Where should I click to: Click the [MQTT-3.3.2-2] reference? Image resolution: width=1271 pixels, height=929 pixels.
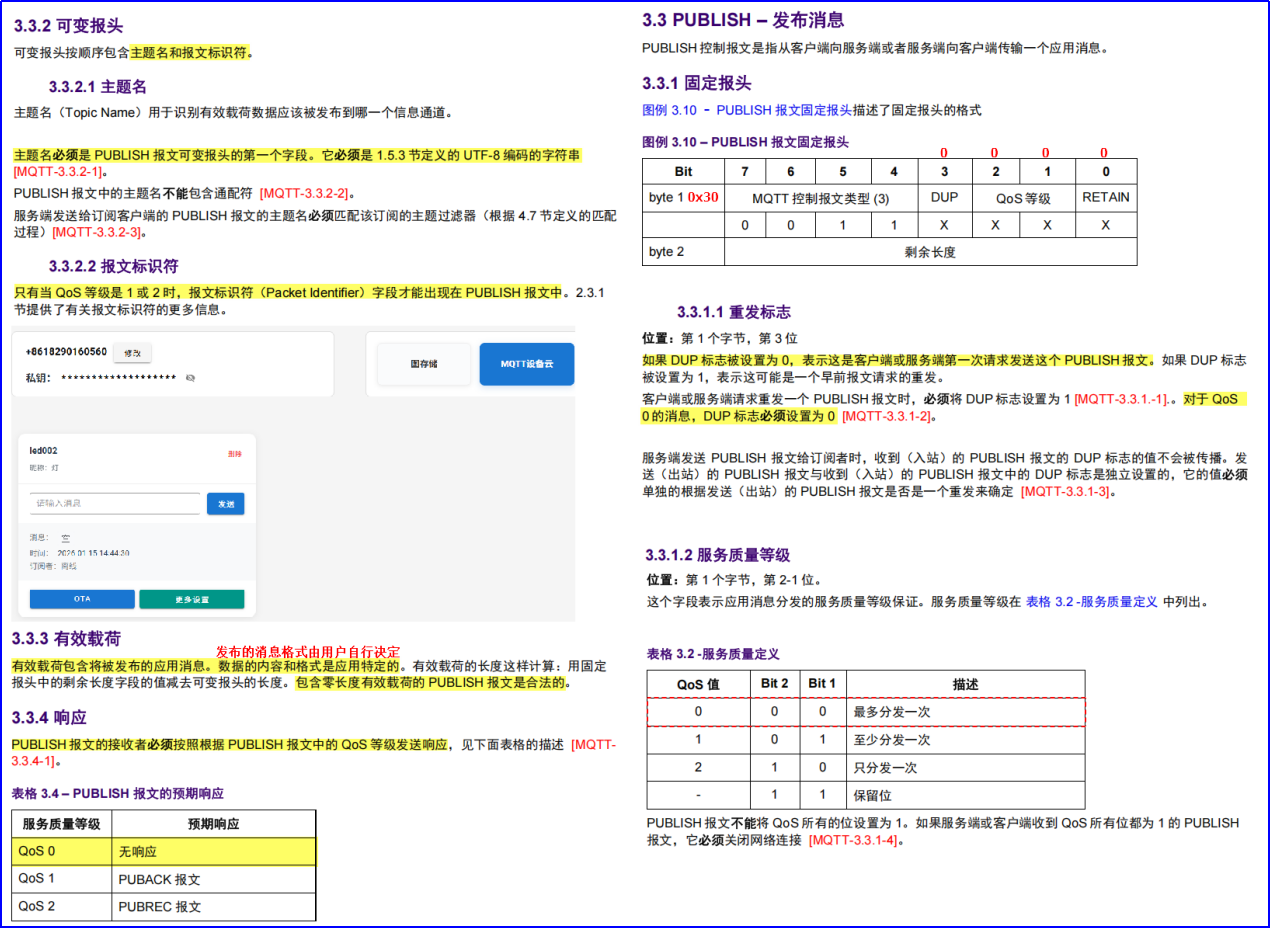pos(304,193)
